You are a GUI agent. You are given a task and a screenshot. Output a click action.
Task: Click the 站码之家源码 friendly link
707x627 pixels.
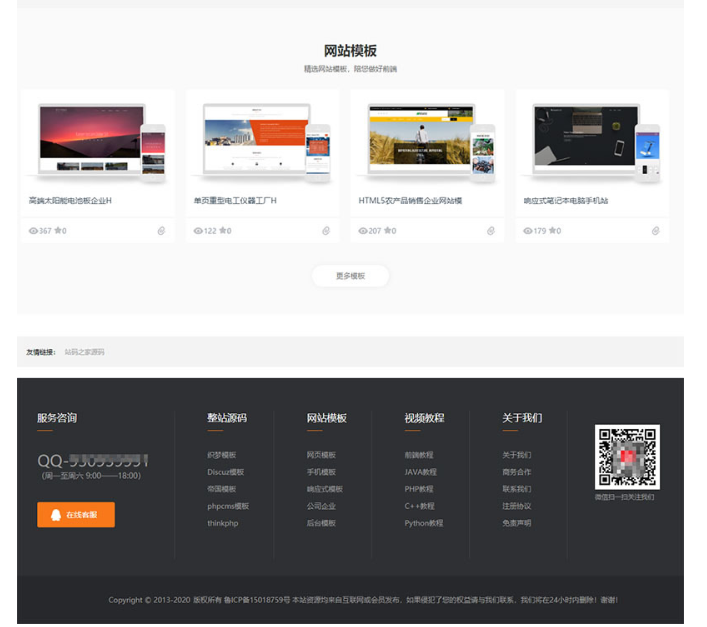pyautogui.click(x=85, y=352)
